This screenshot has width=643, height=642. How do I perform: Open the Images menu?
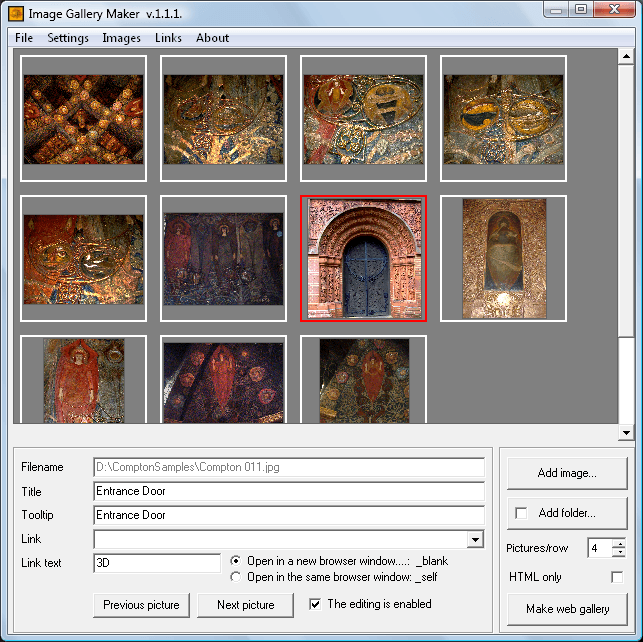coord(121,38)
